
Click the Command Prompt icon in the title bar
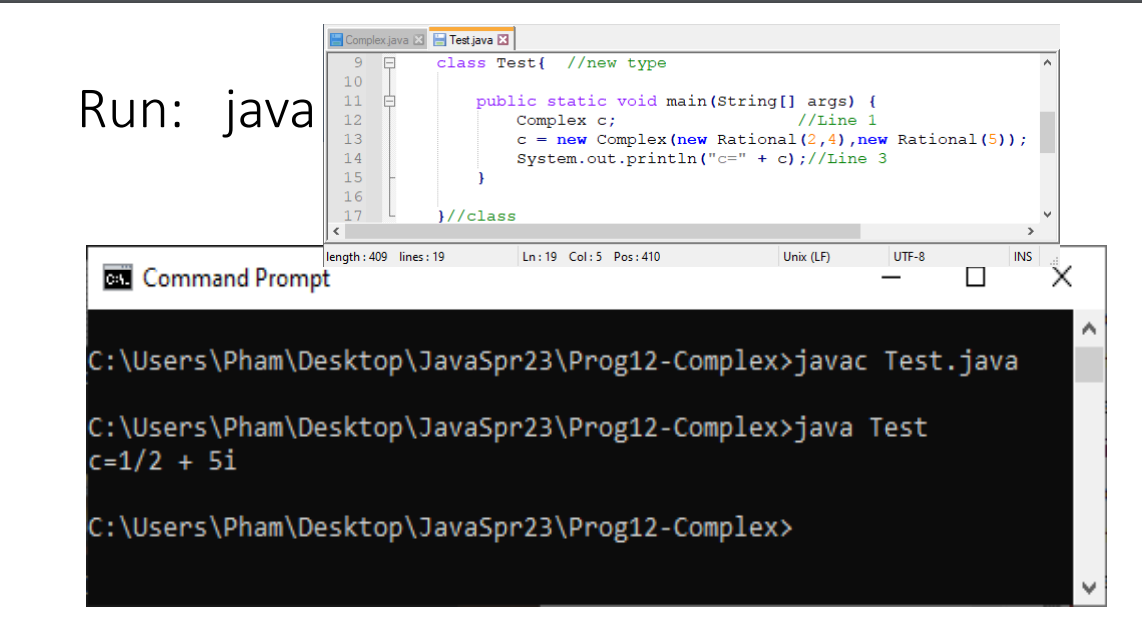(x=117, y=278)
